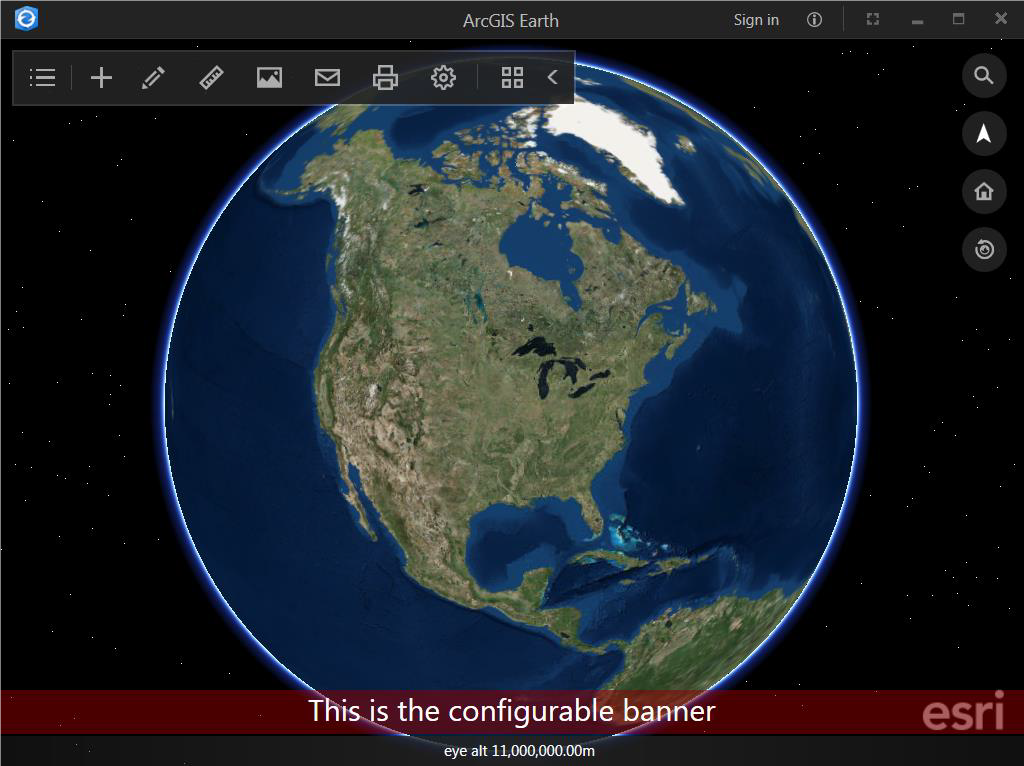1024x766 pixels.
Task: Click the north arrow compass button
Action: 984,134
